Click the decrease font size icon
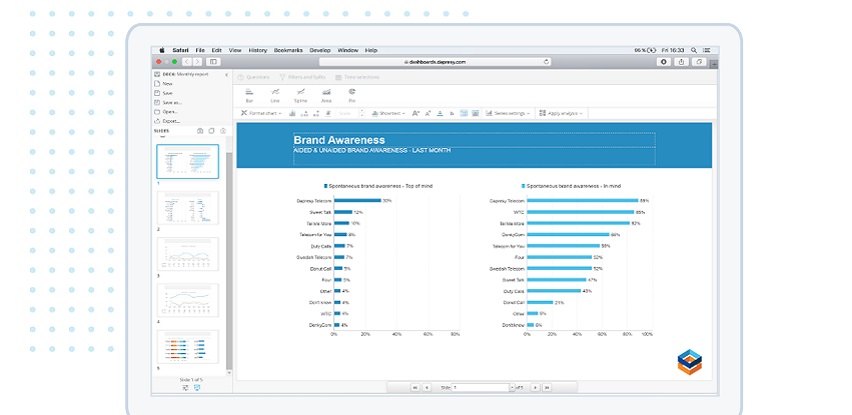 pyautogui.click(x=428, y=113)
